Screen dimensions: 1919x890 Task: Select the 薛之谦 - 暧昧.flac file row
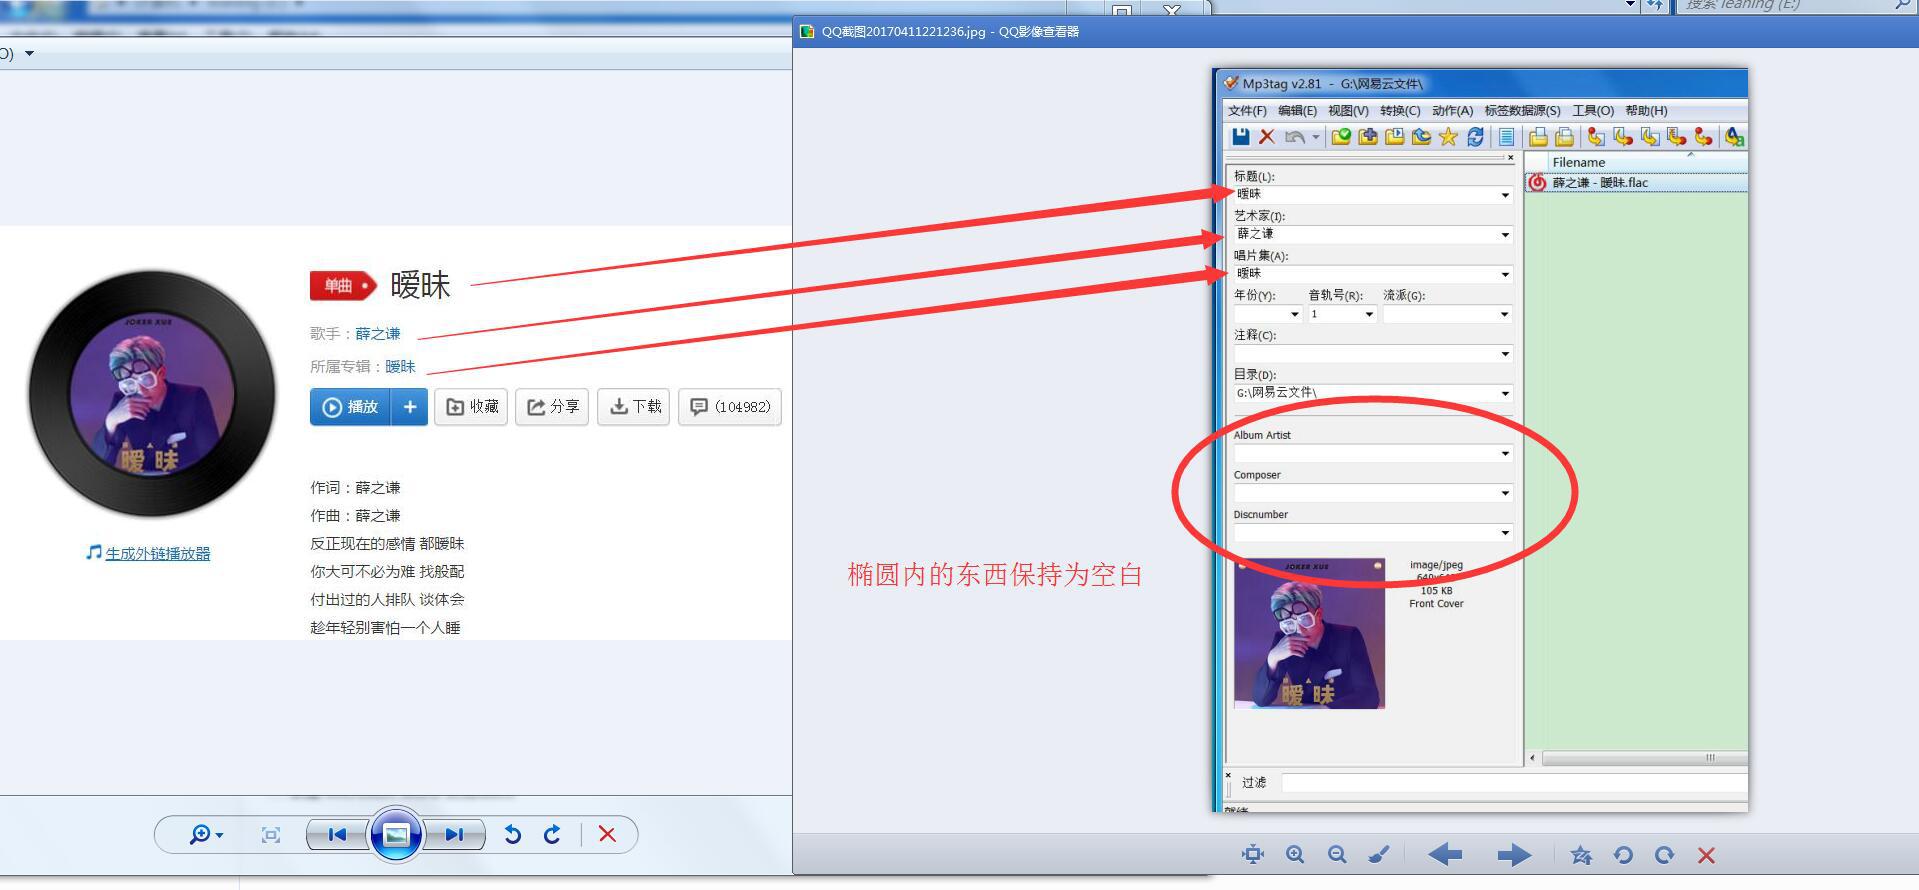1636,182
